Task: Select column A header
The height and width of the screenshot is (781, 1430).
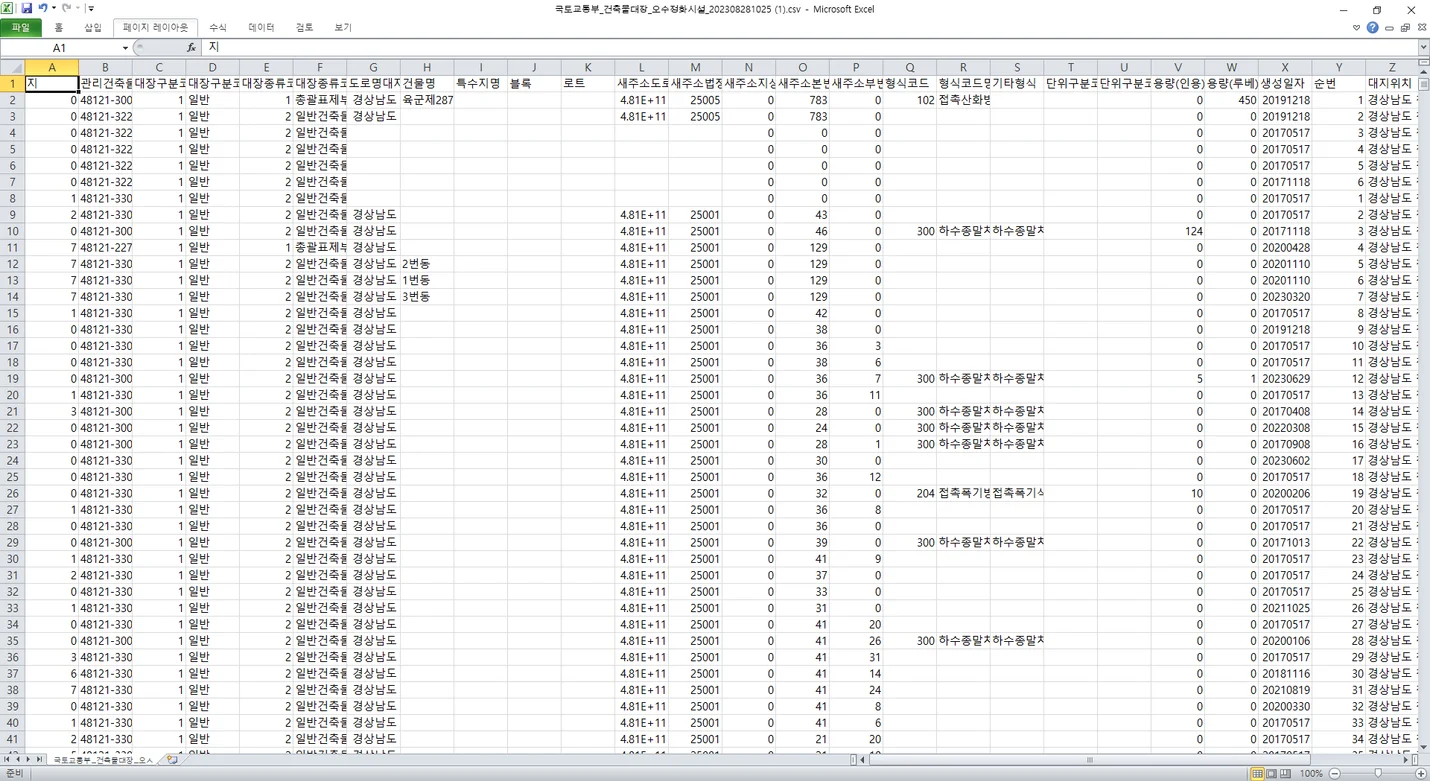Action: point(51,67)
